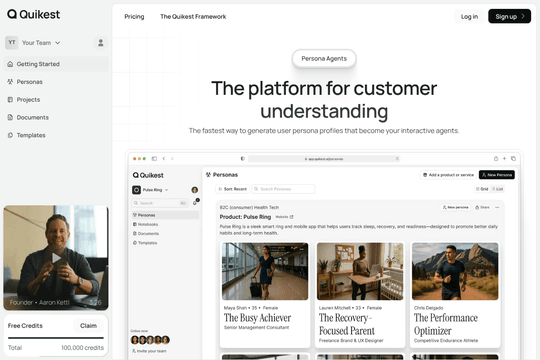Click the Getting Started home icon

10,64
